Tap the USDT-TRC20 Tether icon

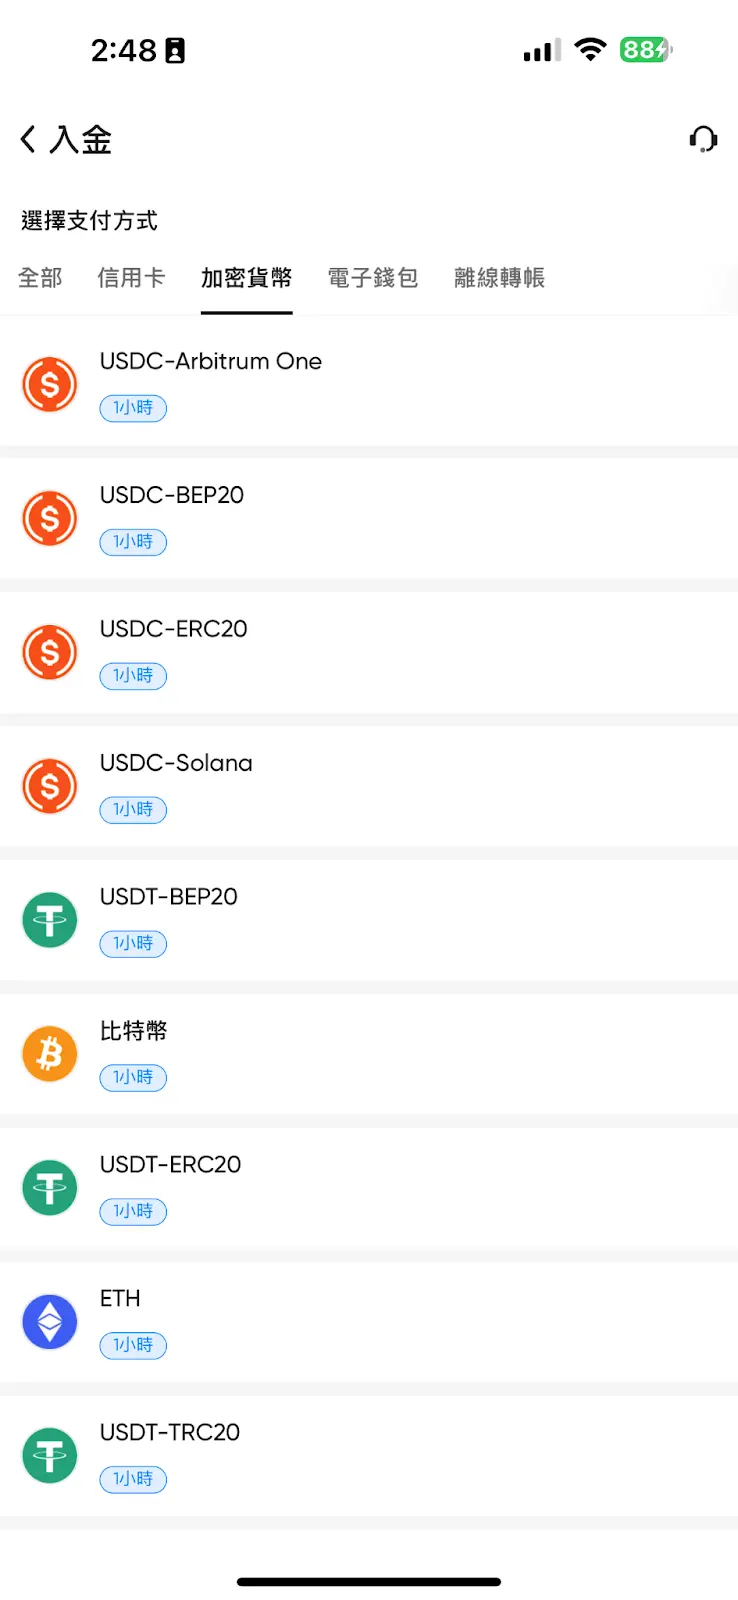coord(50,1456)
